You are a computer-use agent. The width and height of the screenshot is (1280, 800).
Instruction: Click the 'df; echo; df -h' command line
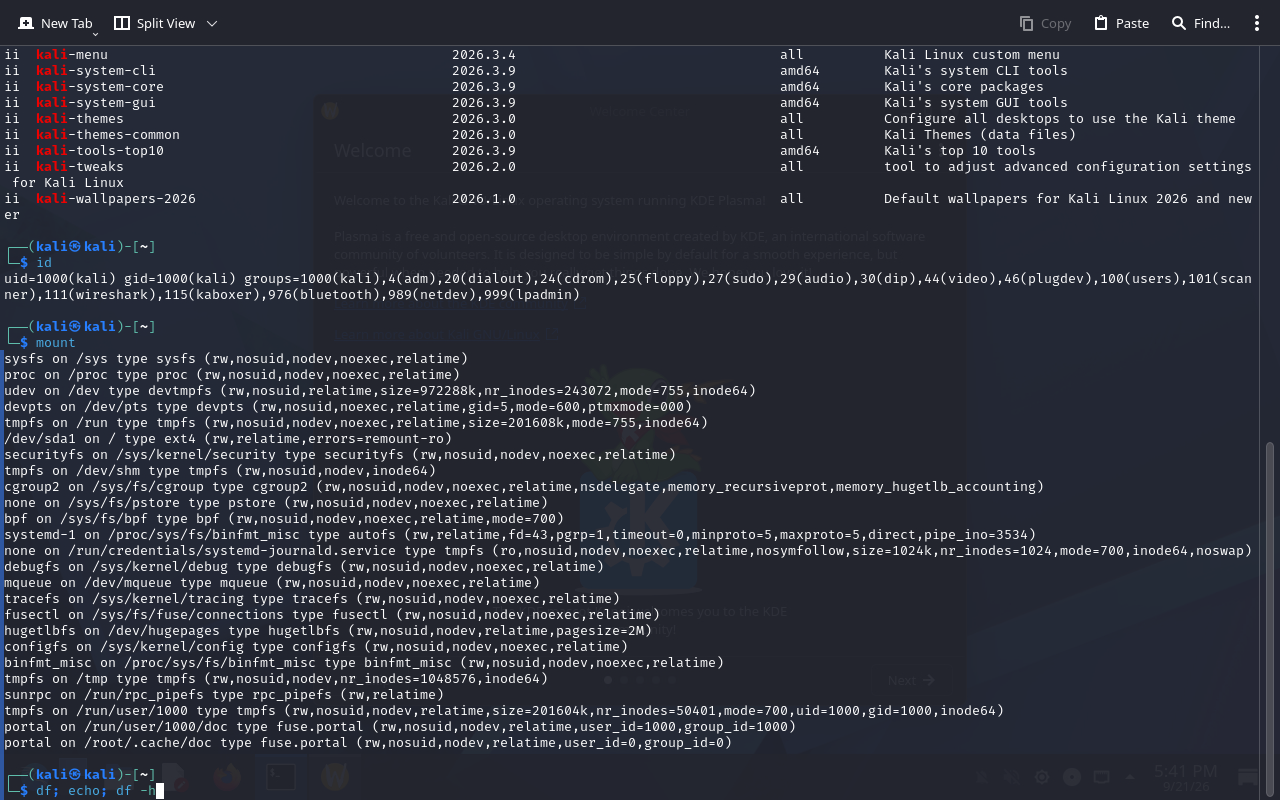coord(96,791)
